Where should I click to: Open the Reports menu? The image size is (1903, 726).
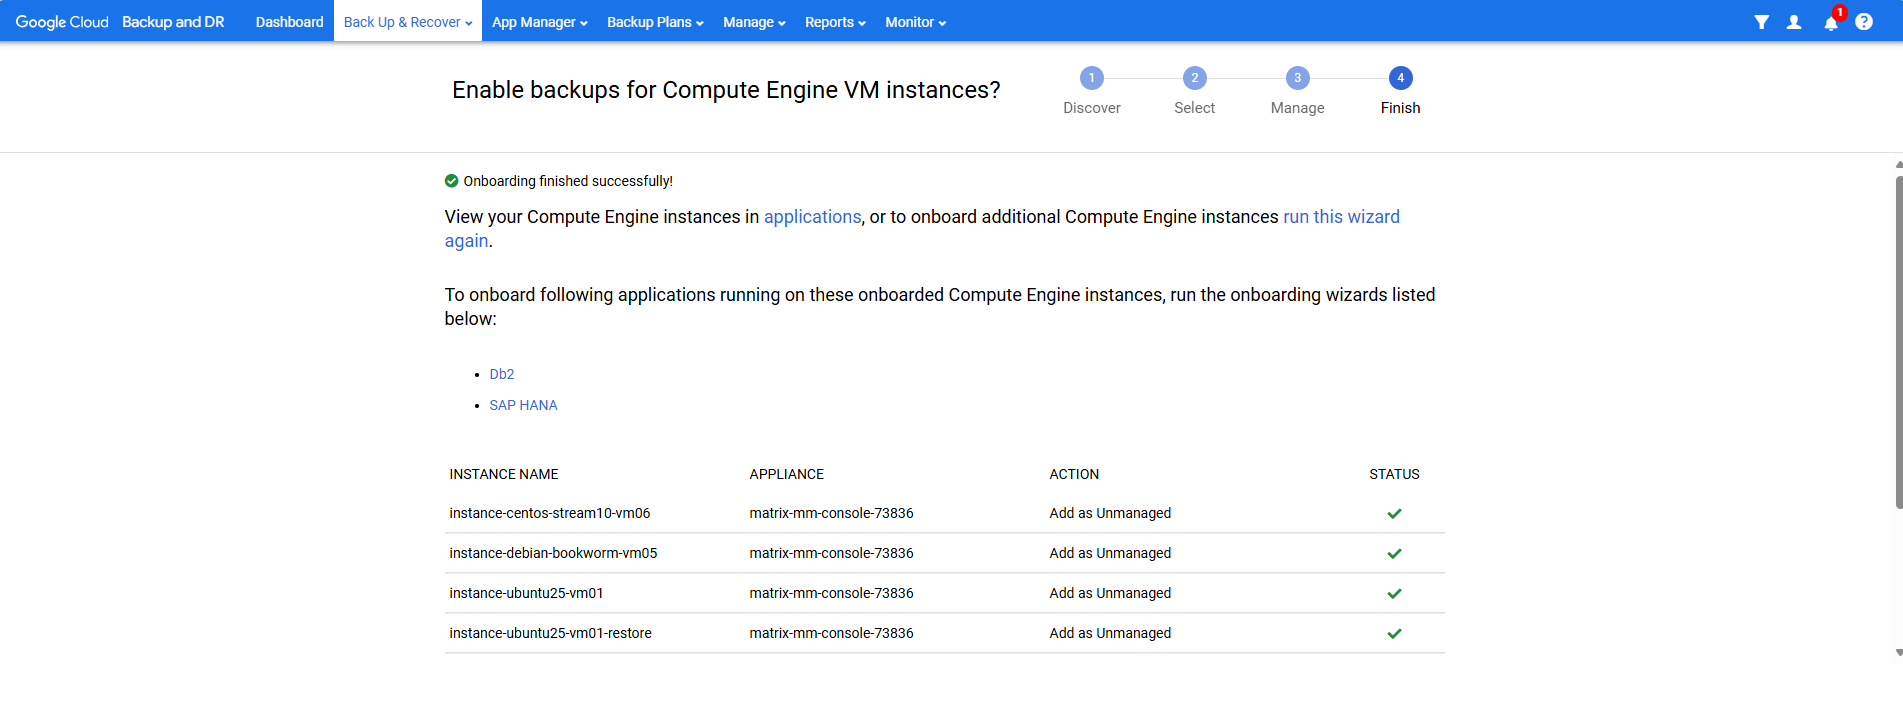coord(835,22)
